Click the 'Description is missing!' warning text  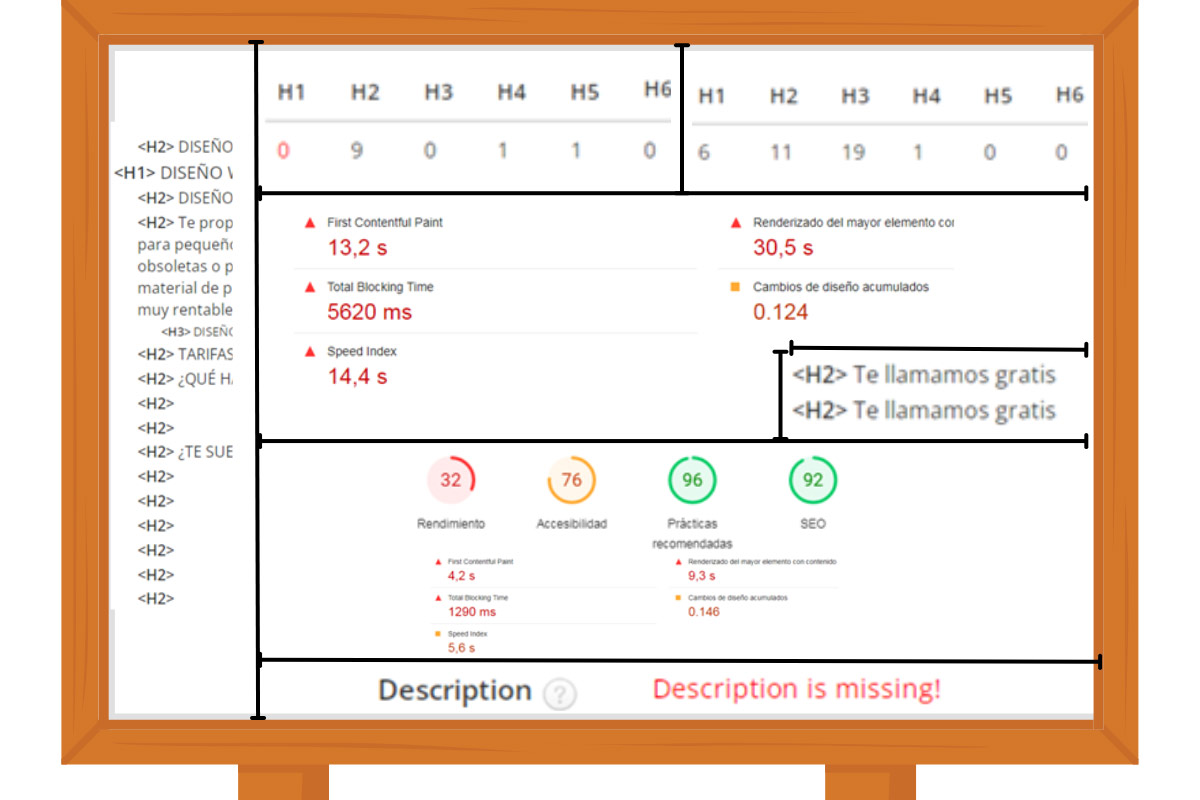796,689
